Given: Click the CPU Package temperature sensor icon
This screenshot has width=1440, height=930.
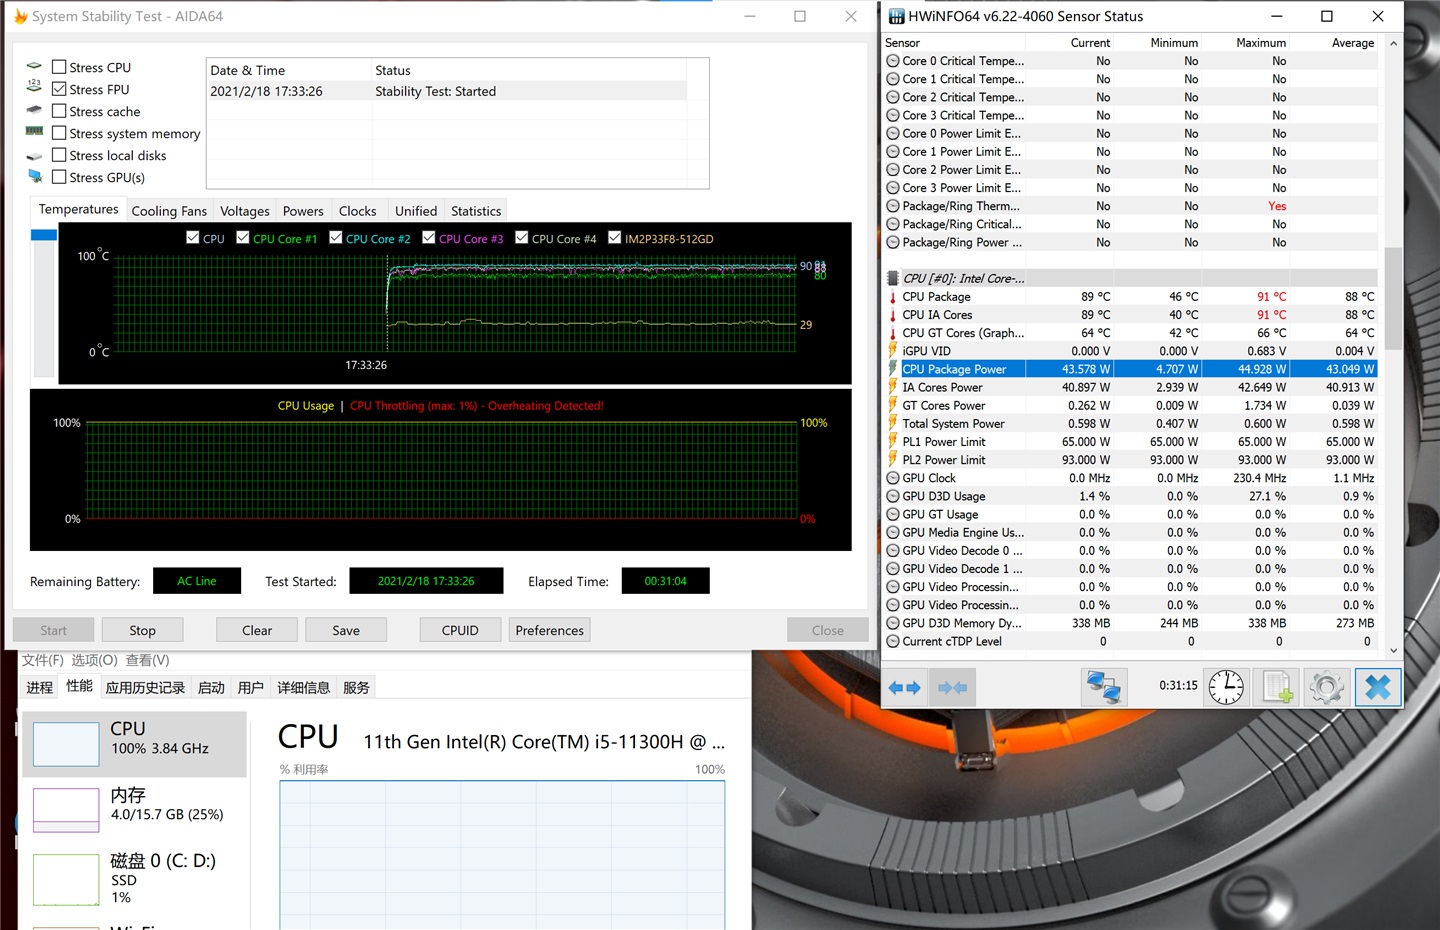Looking at the screenshot, I should tap(893, 297).
